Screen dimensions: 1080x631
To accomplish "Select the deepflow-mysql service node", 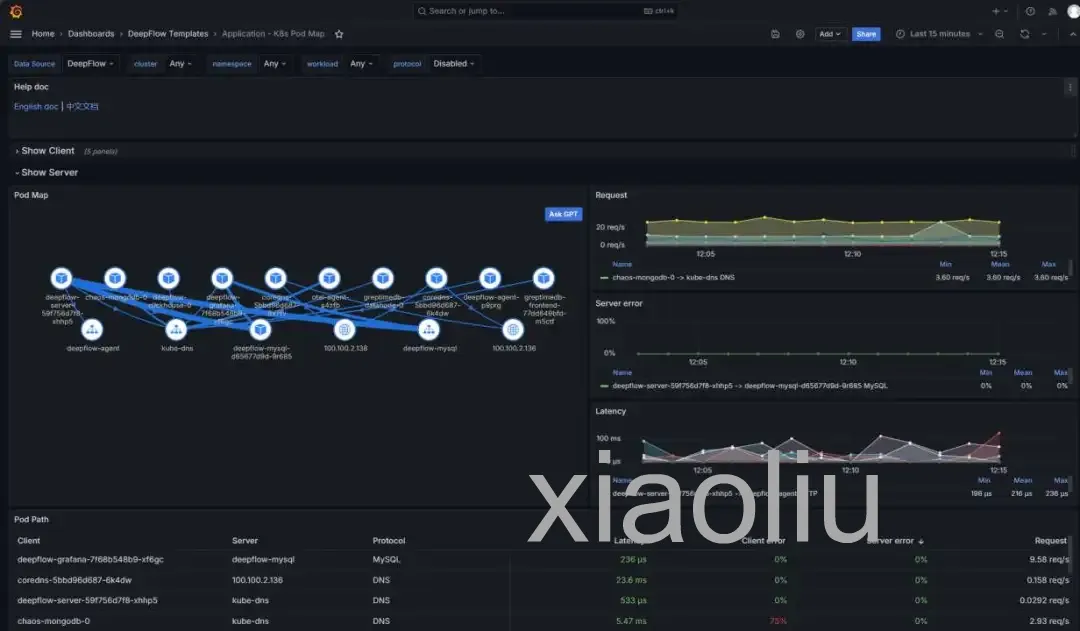I will click(428, 330).
